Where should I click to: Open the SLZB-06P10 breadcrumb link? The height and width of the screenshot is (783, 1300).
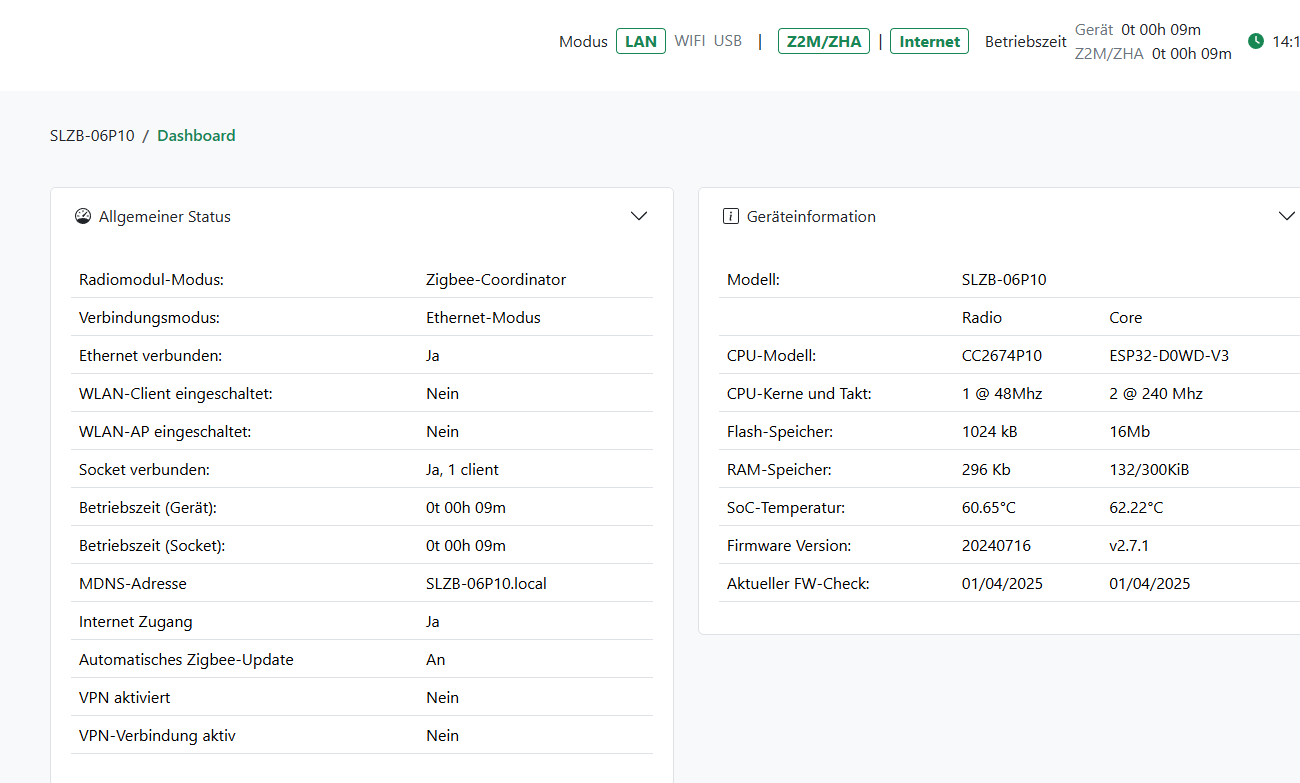[92, 136]
